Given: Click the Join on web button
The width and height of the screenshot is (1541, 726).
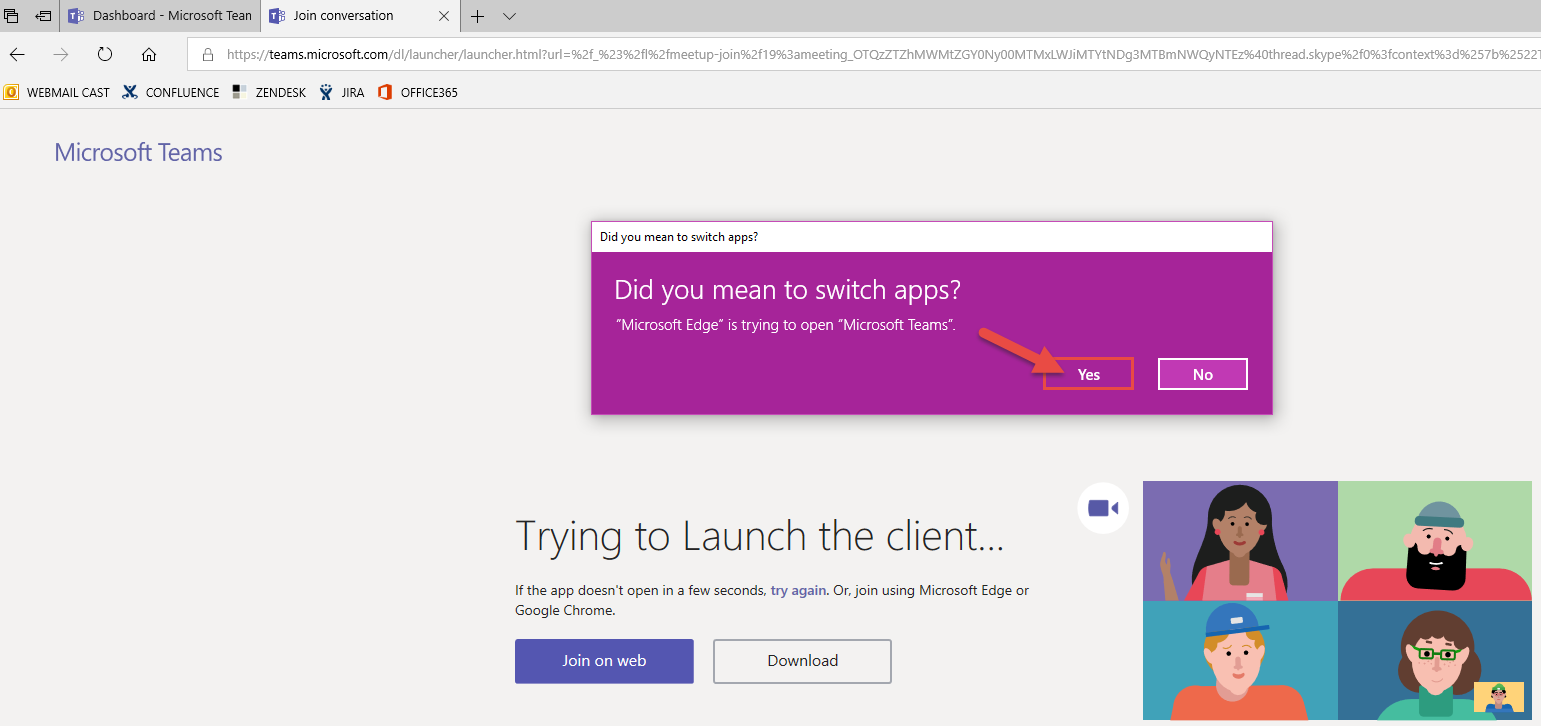Looking at the screenshot, I should [x=604, y=661].
